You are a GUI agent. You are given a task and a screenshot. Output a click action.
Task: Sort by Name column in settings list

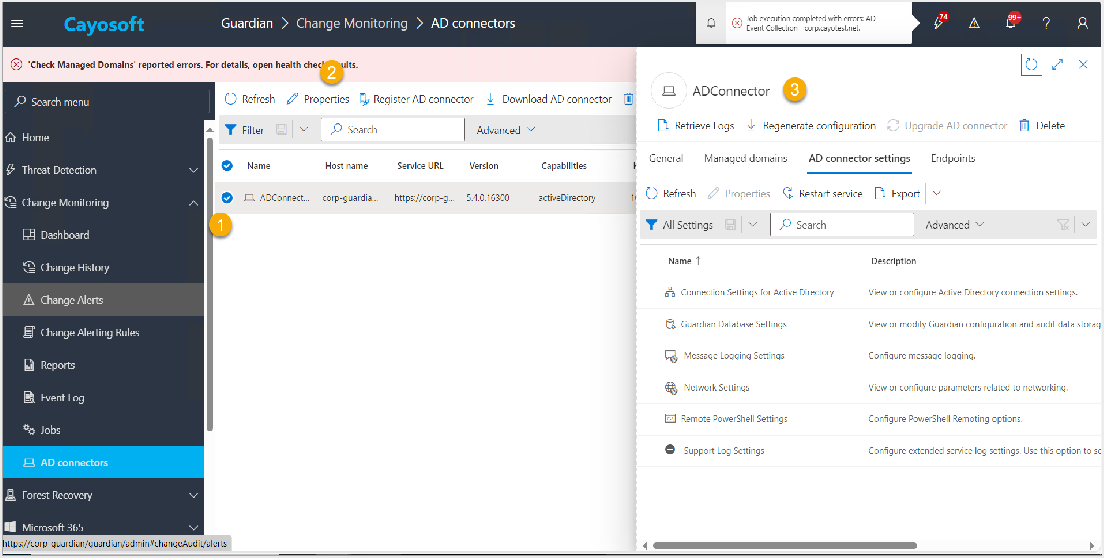684,261
